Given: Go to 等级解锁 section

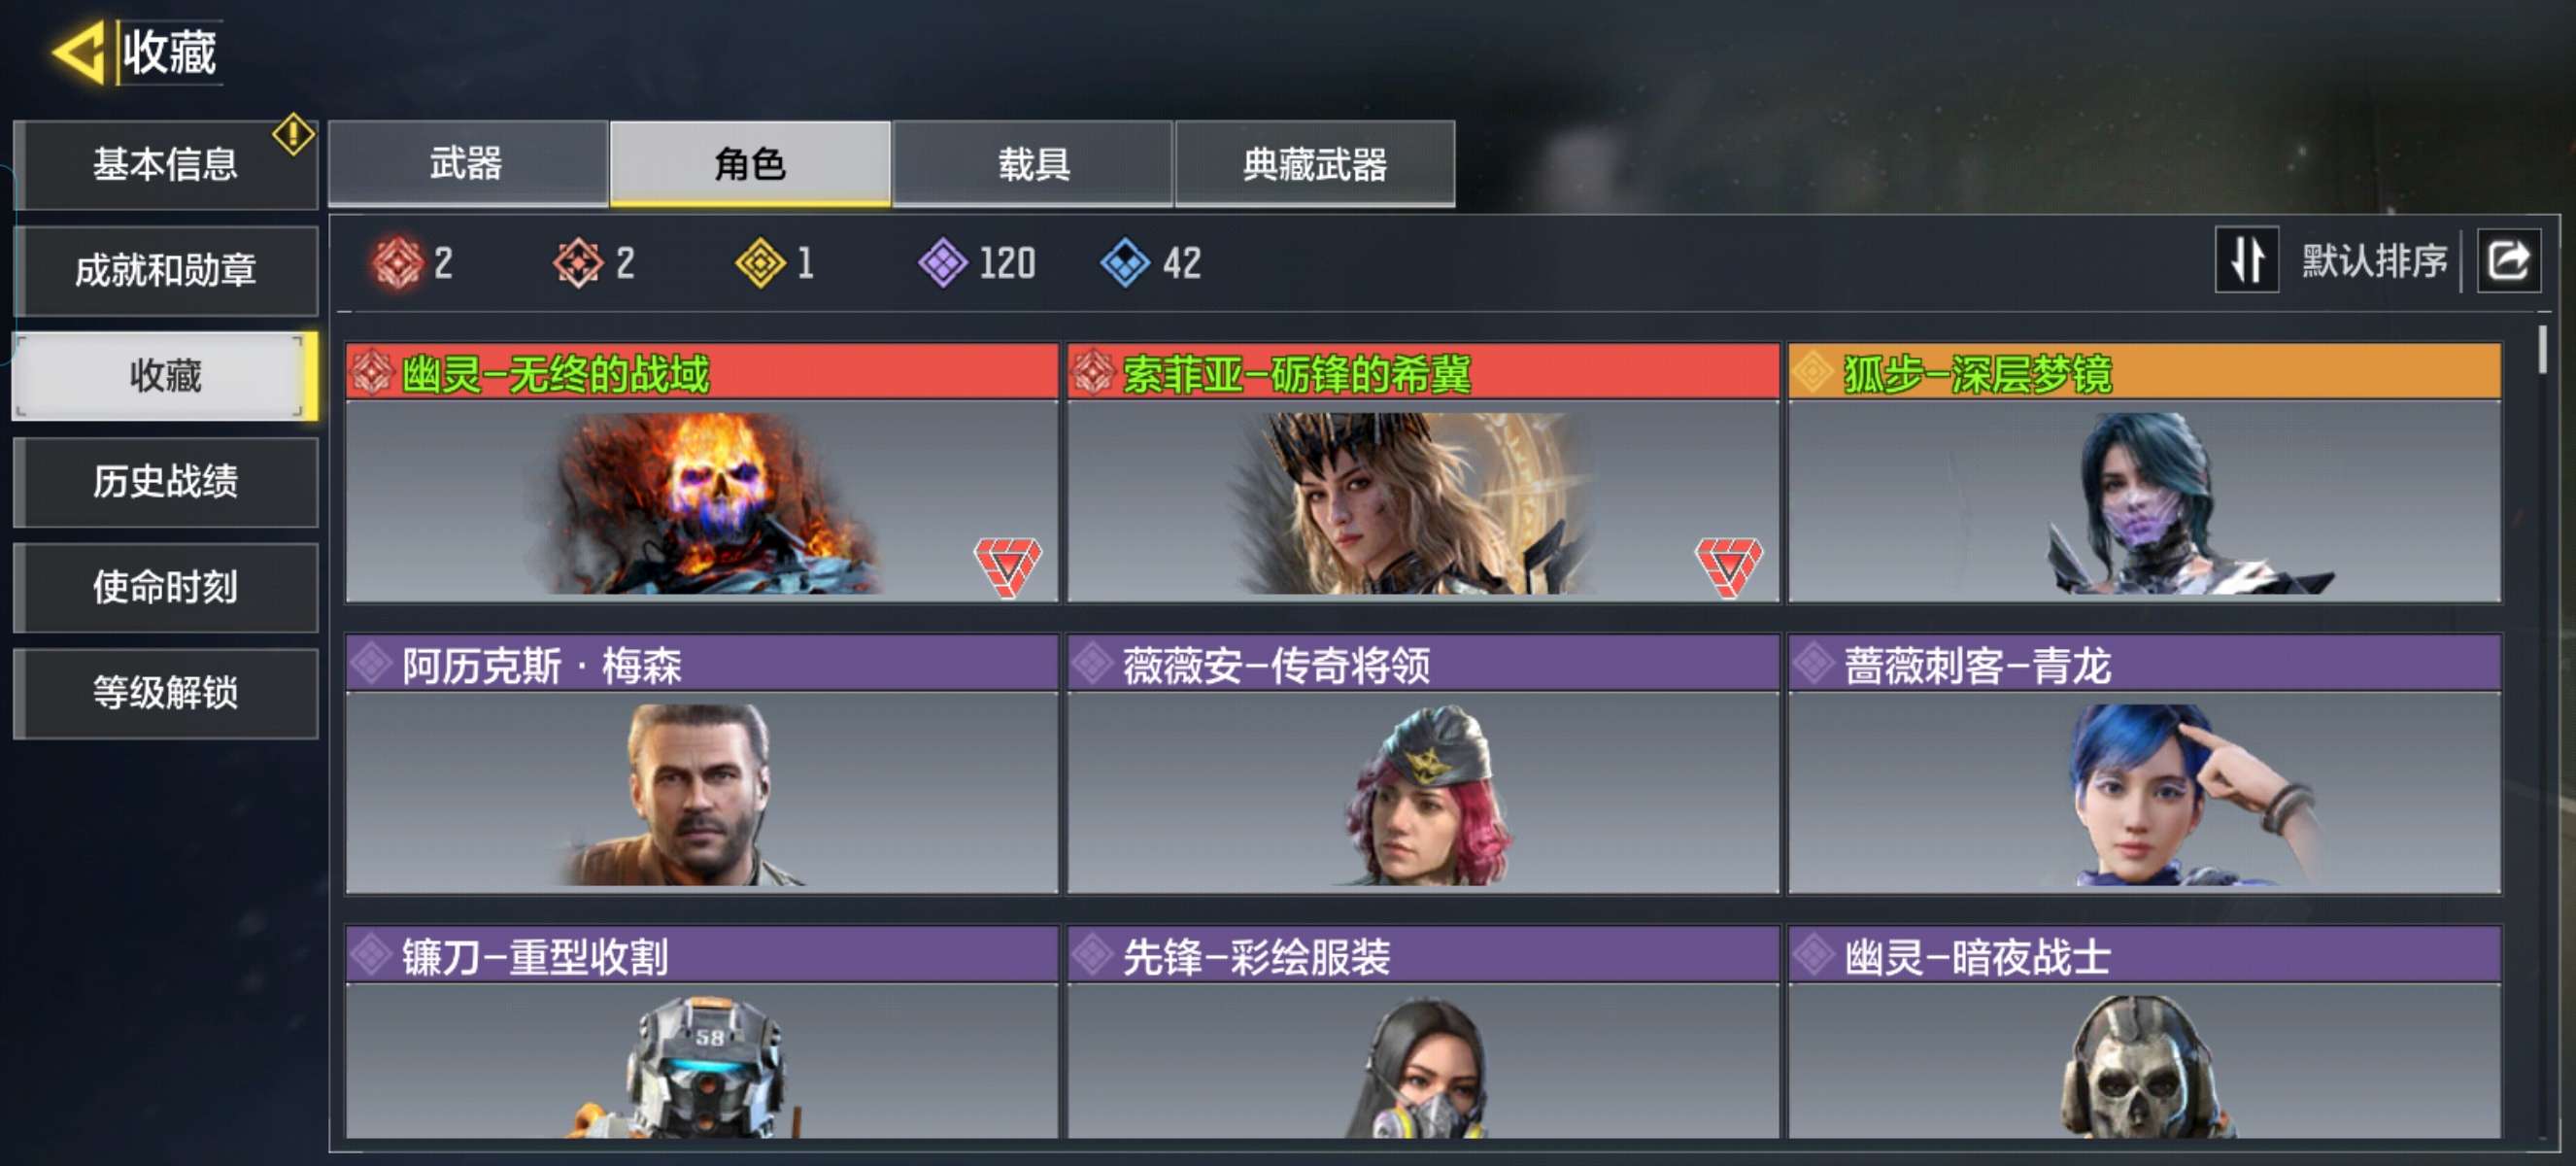Looking at the screenshot, I should pyautogui.click(x=166, y=692).
